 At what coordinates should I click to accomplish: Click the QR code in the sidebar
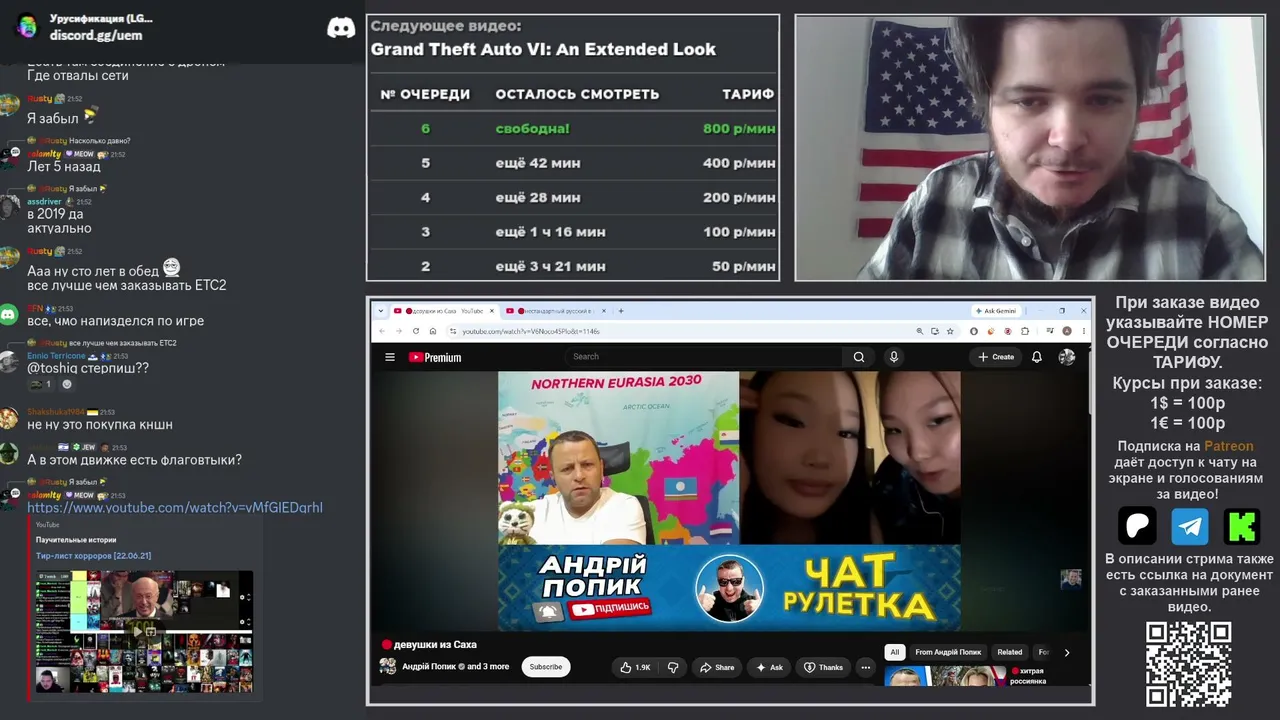[x=1188, y=664]
